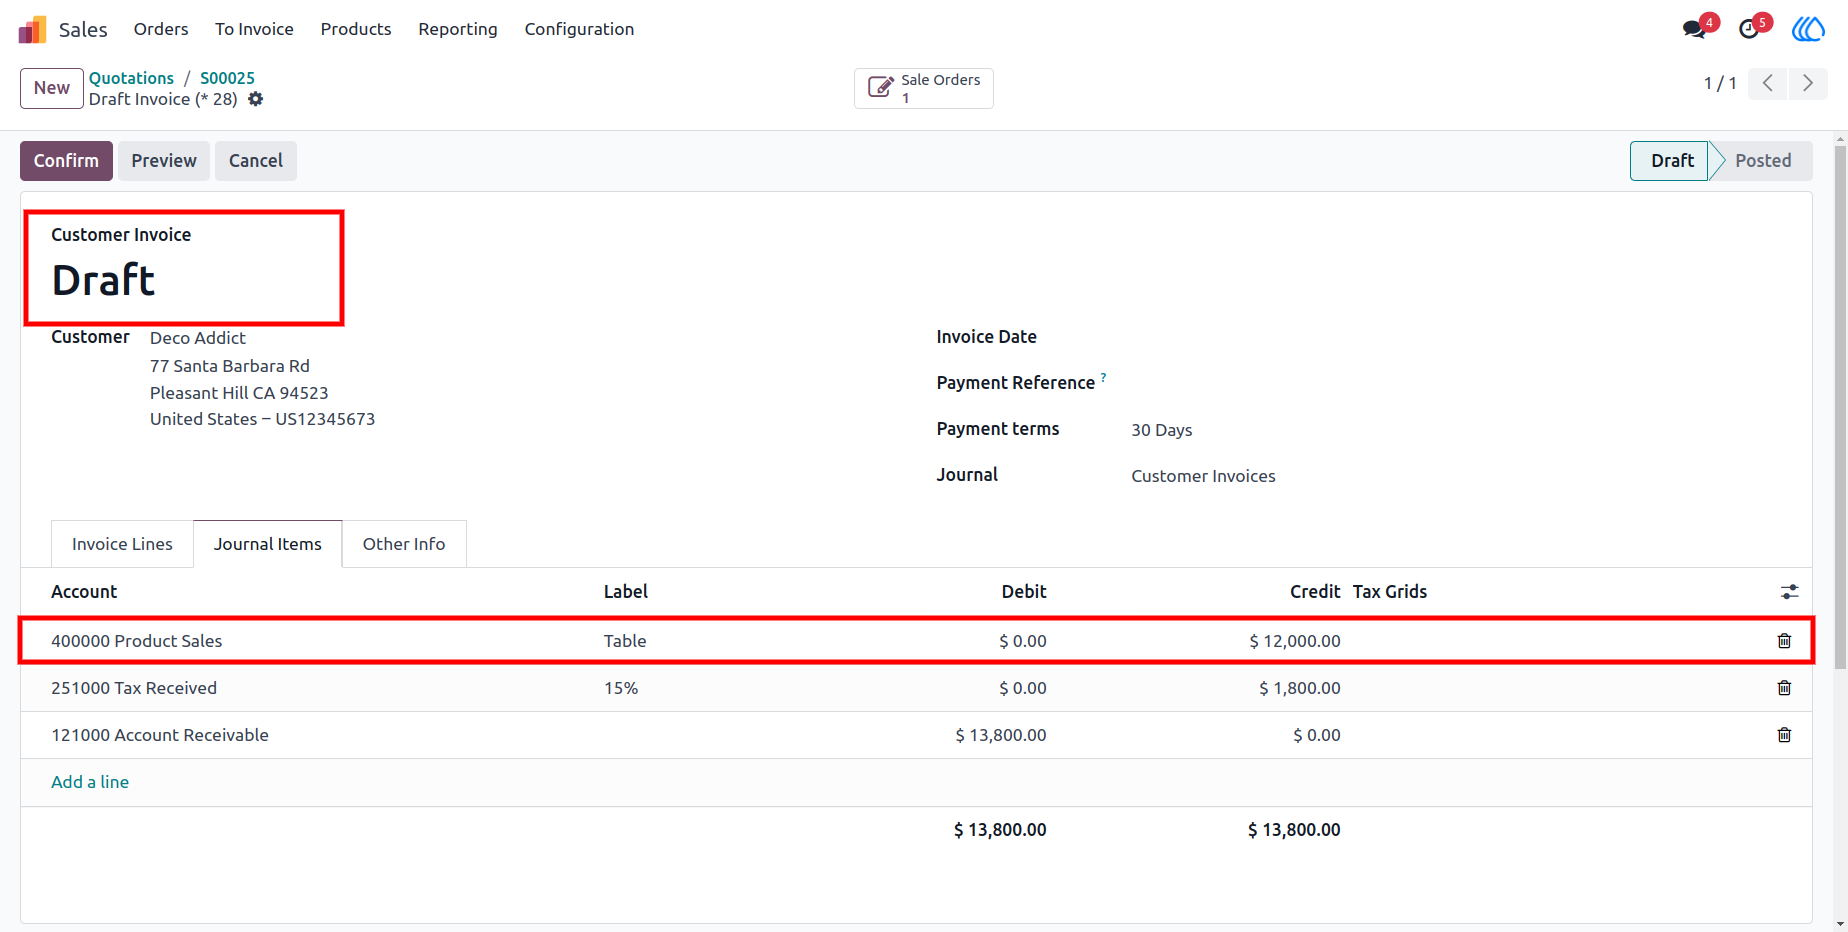Go to next record arrow

click(x=1808, y=83)
